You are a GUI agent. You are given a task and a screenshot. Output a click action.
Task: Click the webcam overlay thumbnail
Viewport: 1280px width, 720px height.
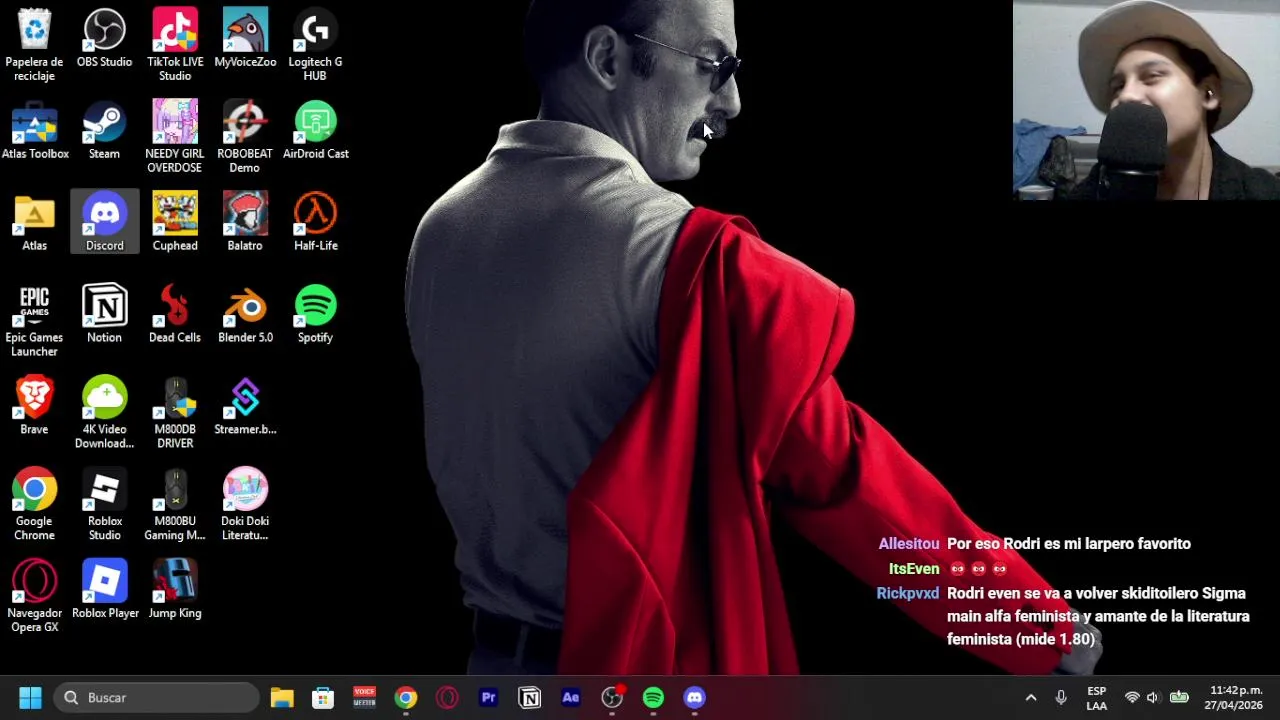1146,100
